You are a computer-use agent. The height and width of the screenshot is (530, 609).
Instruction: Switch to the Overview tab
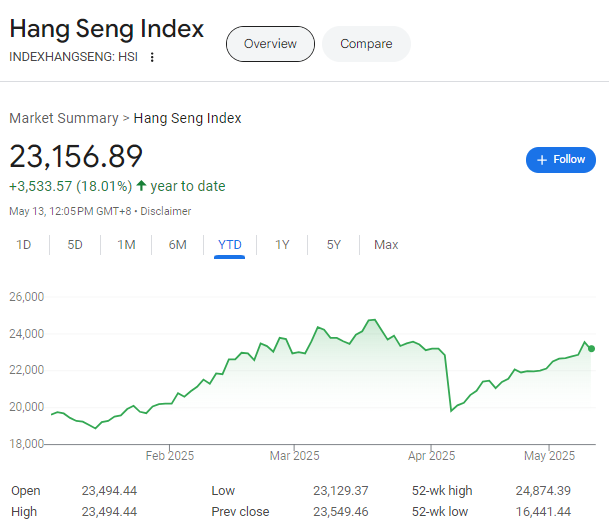[270, 44]
